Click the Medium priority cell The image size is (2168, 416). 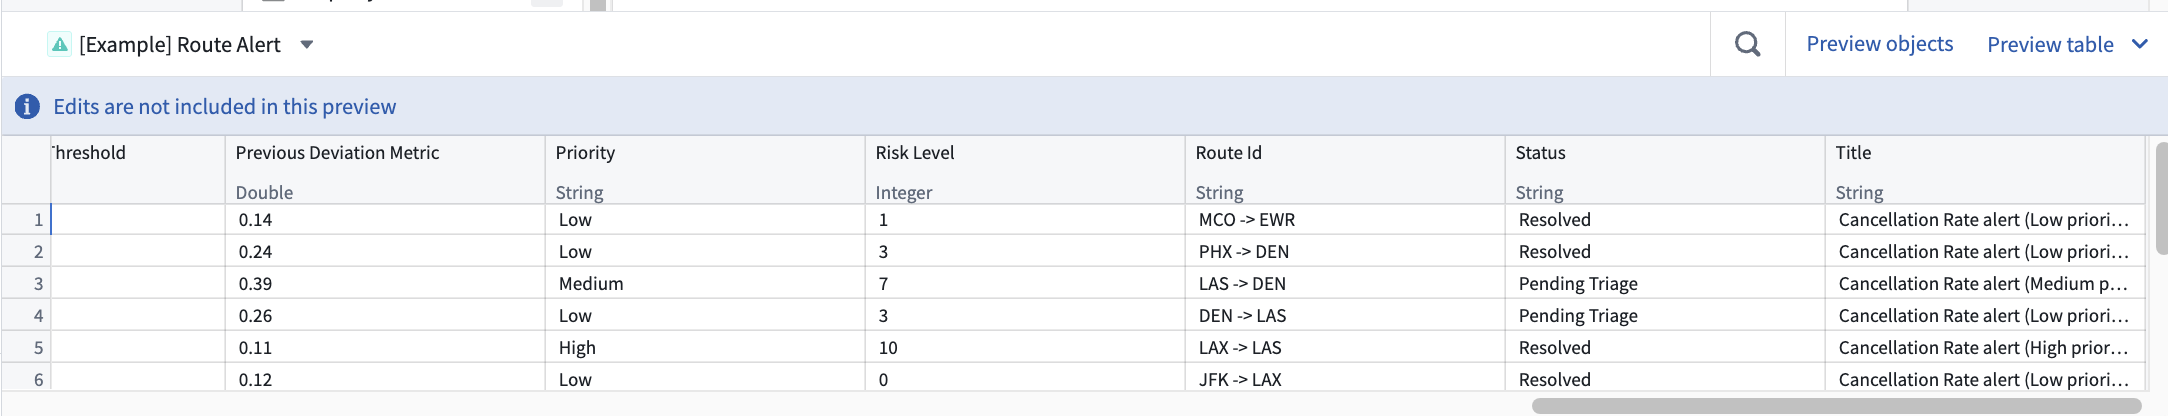coord(591,284)
